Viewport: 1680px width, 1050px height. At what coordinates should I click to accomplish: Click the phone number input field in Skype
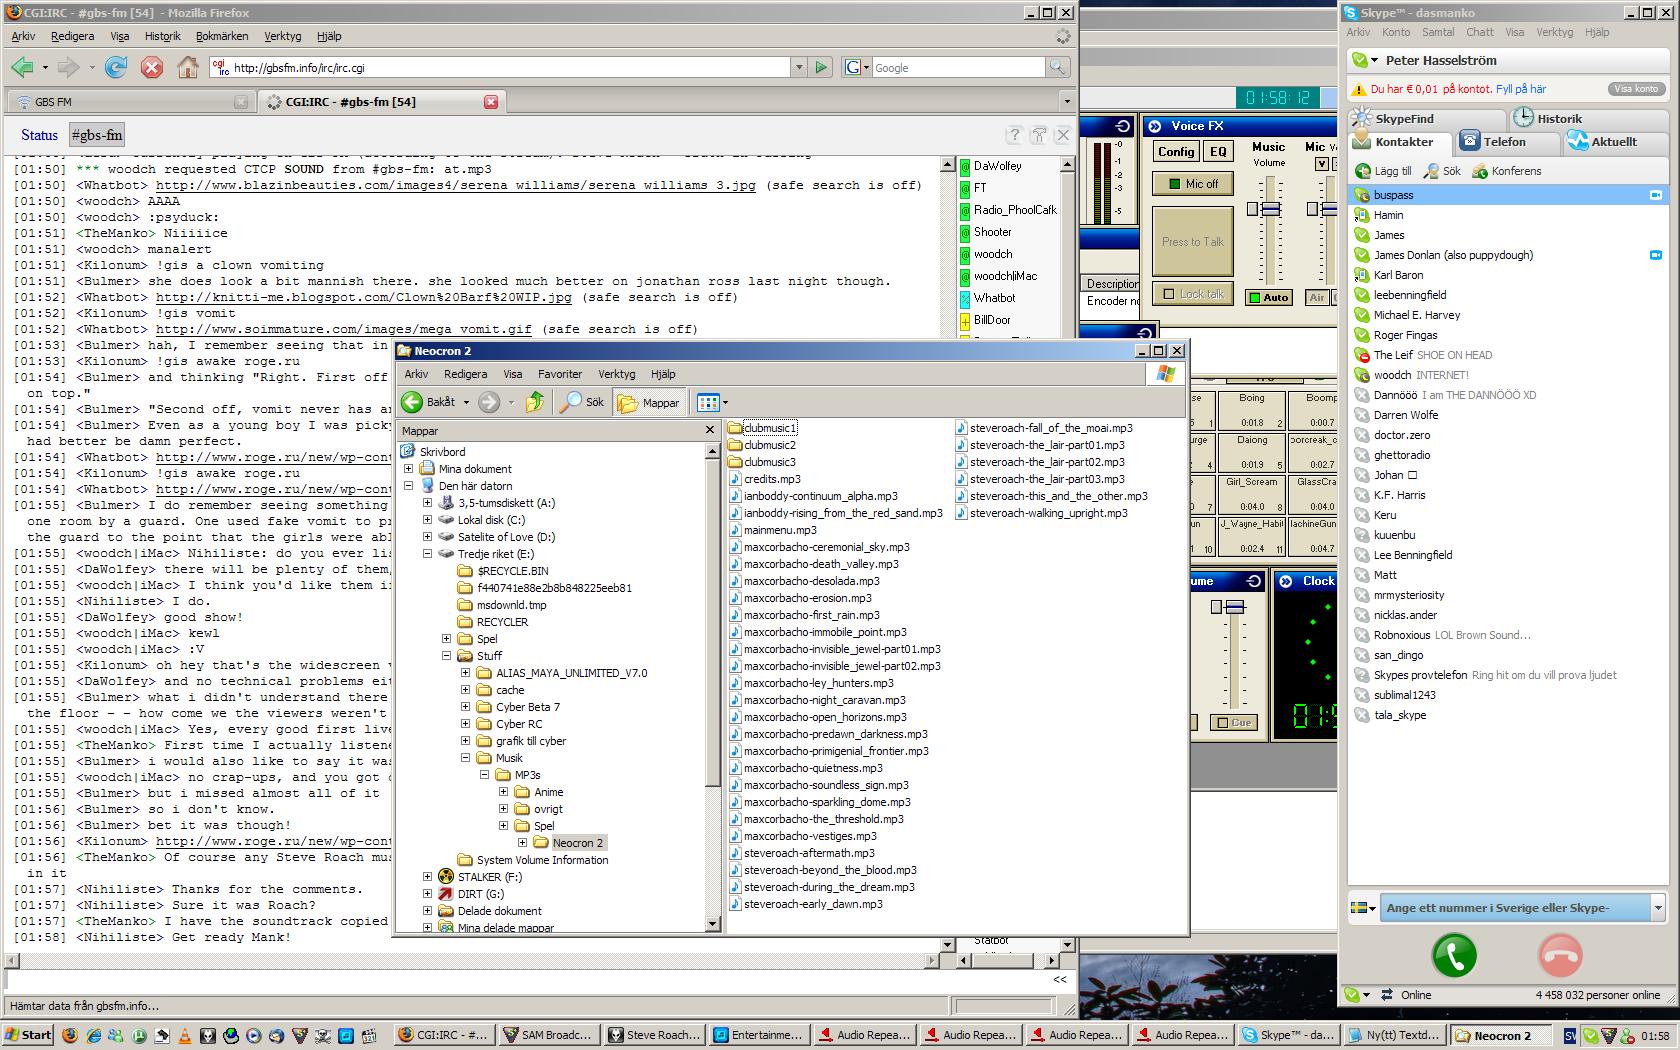[1514, 908]
